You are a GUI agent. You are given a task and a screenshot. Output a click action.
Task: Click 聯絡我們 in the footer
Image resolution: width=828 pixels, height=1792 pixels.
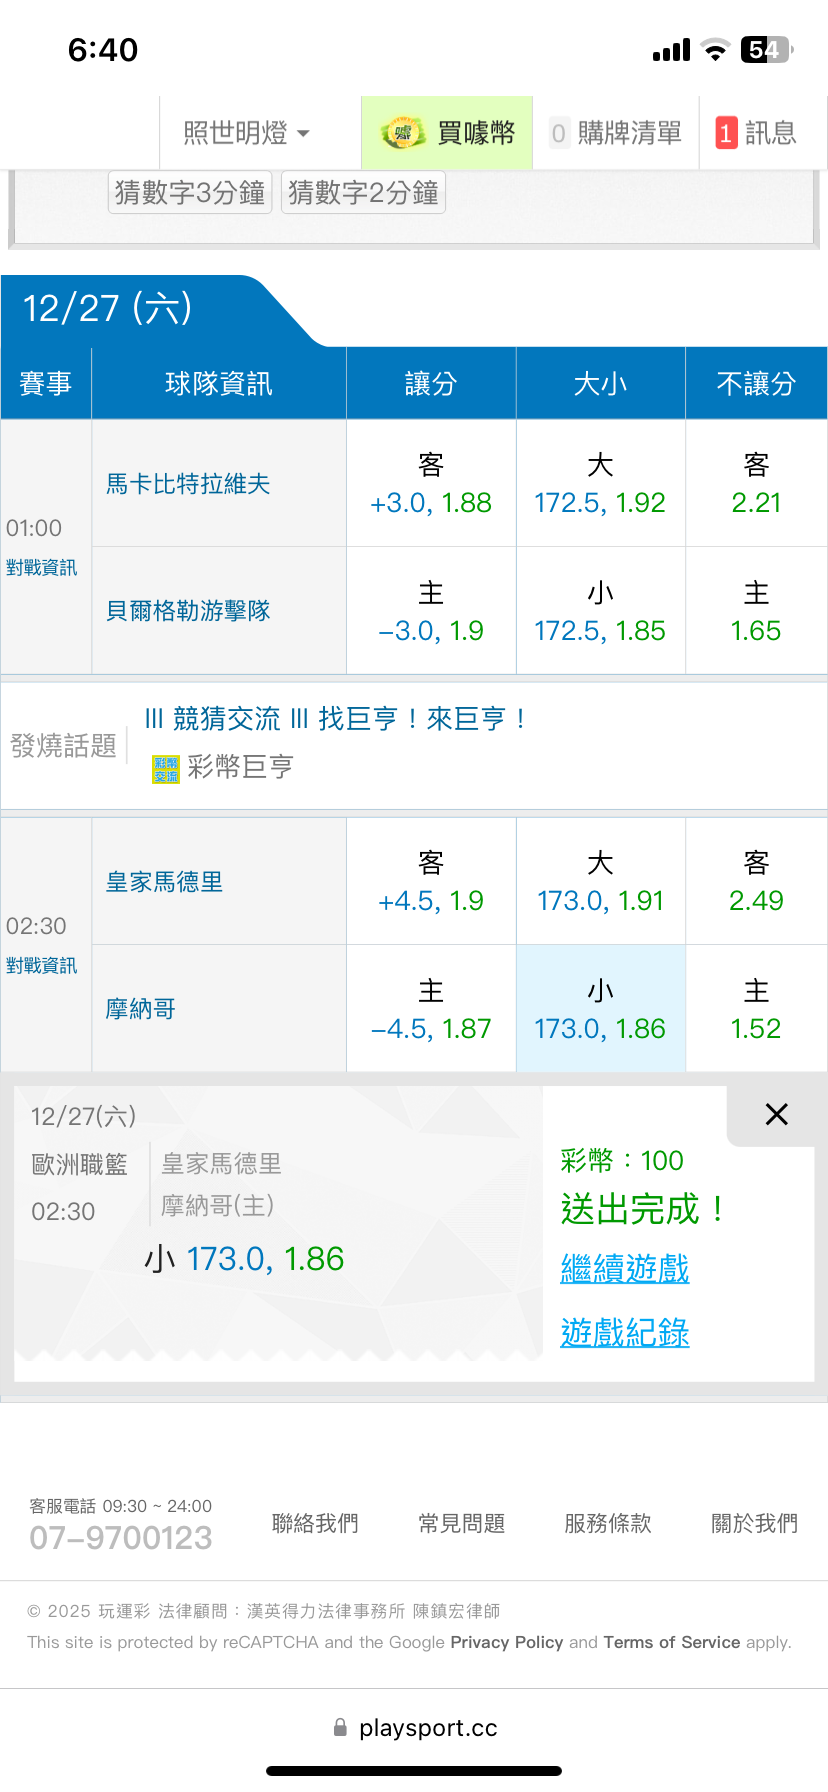click(315, 1523)
